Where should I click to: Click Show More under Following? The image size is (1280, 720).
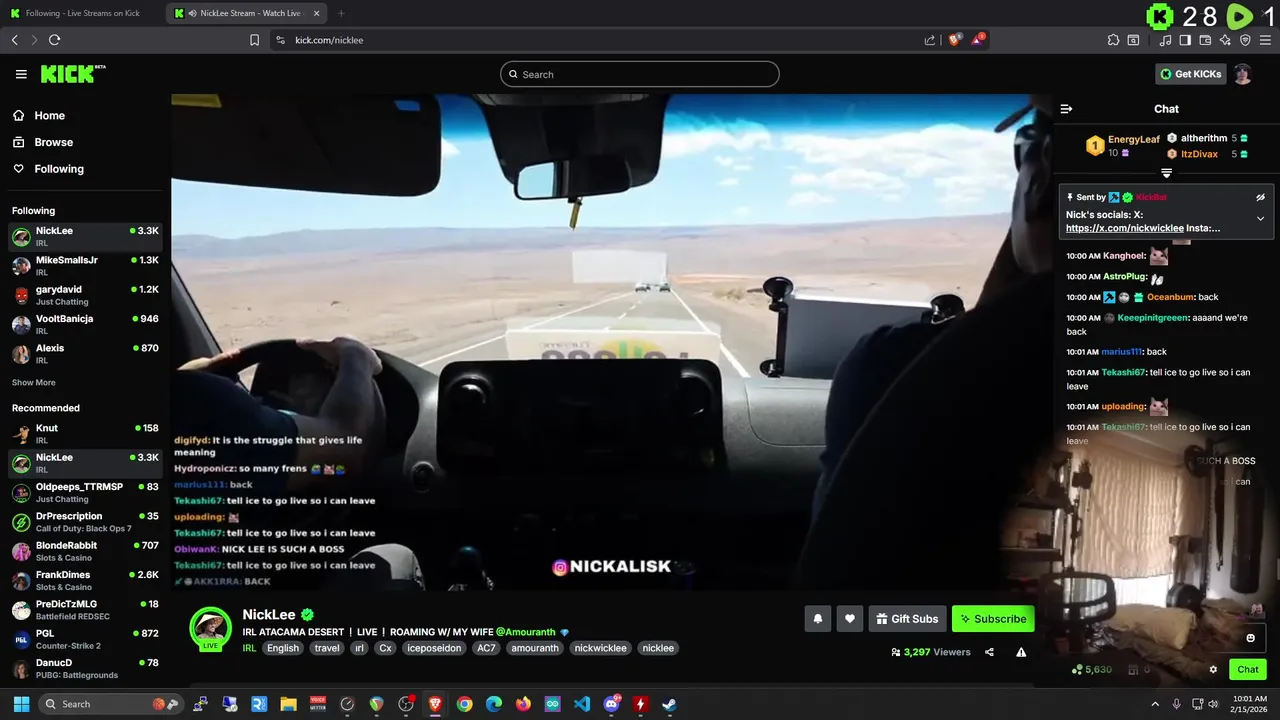[x=33, y=383]
